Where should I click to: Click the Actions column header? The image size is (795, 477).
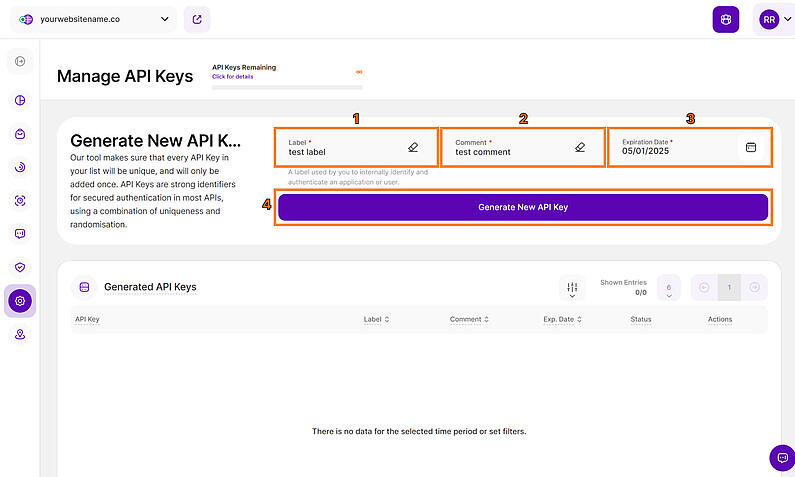tap(719, 319)
